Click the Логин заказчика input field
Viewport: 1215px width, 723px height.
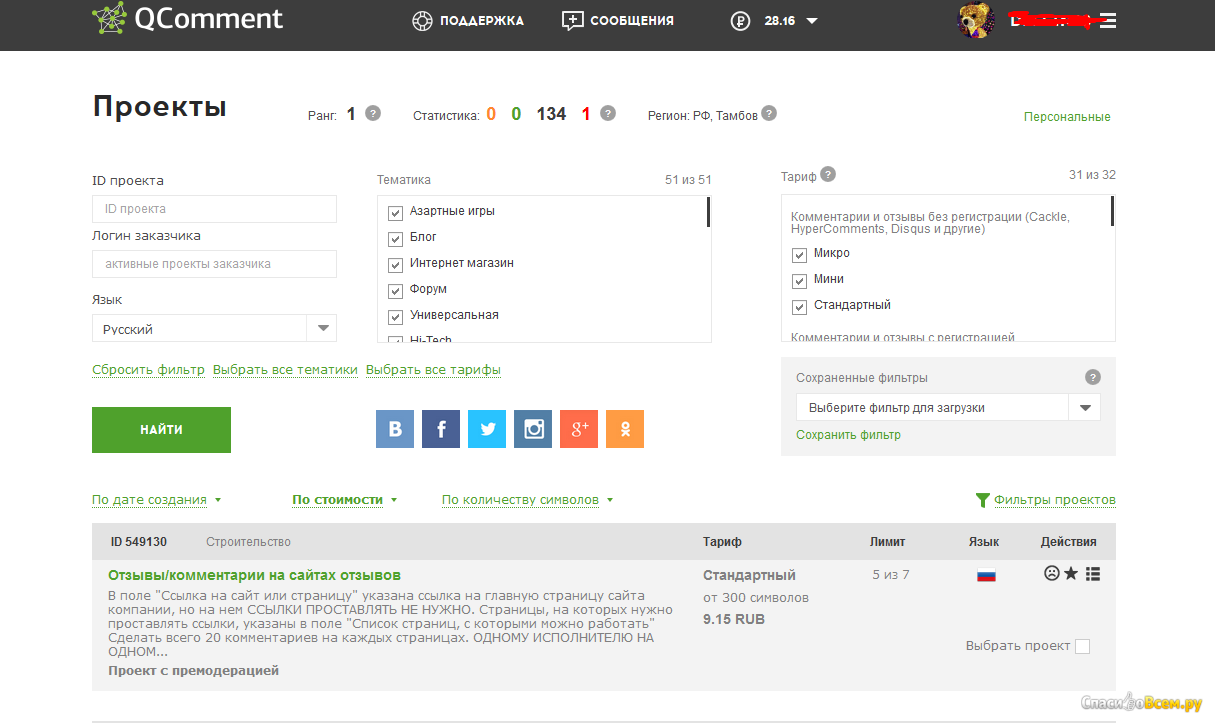214,264
